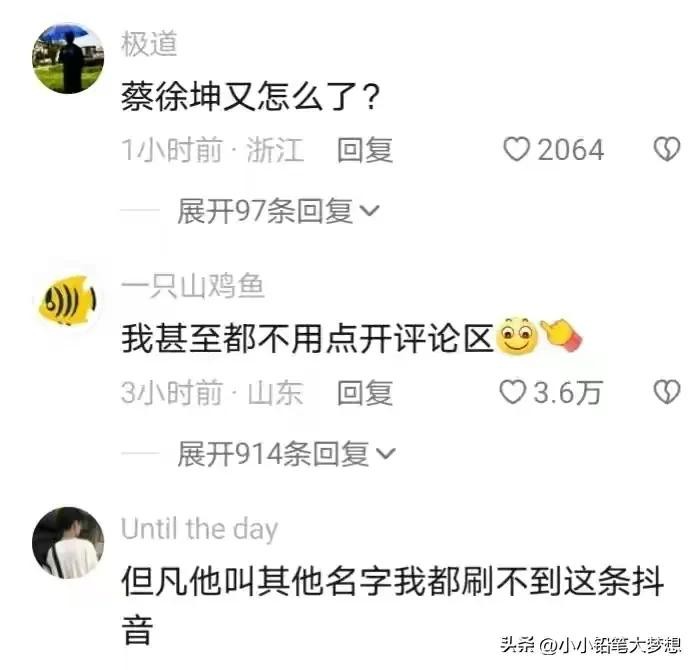Open Until the day's avatar profile
The height and width of the screenshot is (670, 698).
(x=68, y=543)
